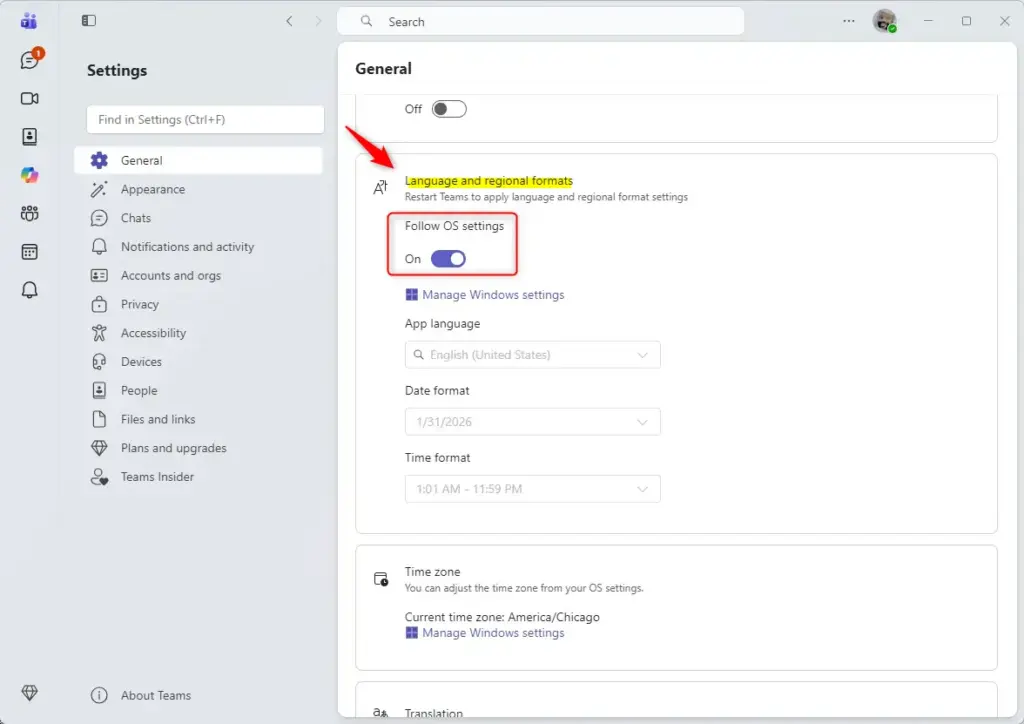
Task: Click the Time zone heading
Action: click(x=432, y=572)
